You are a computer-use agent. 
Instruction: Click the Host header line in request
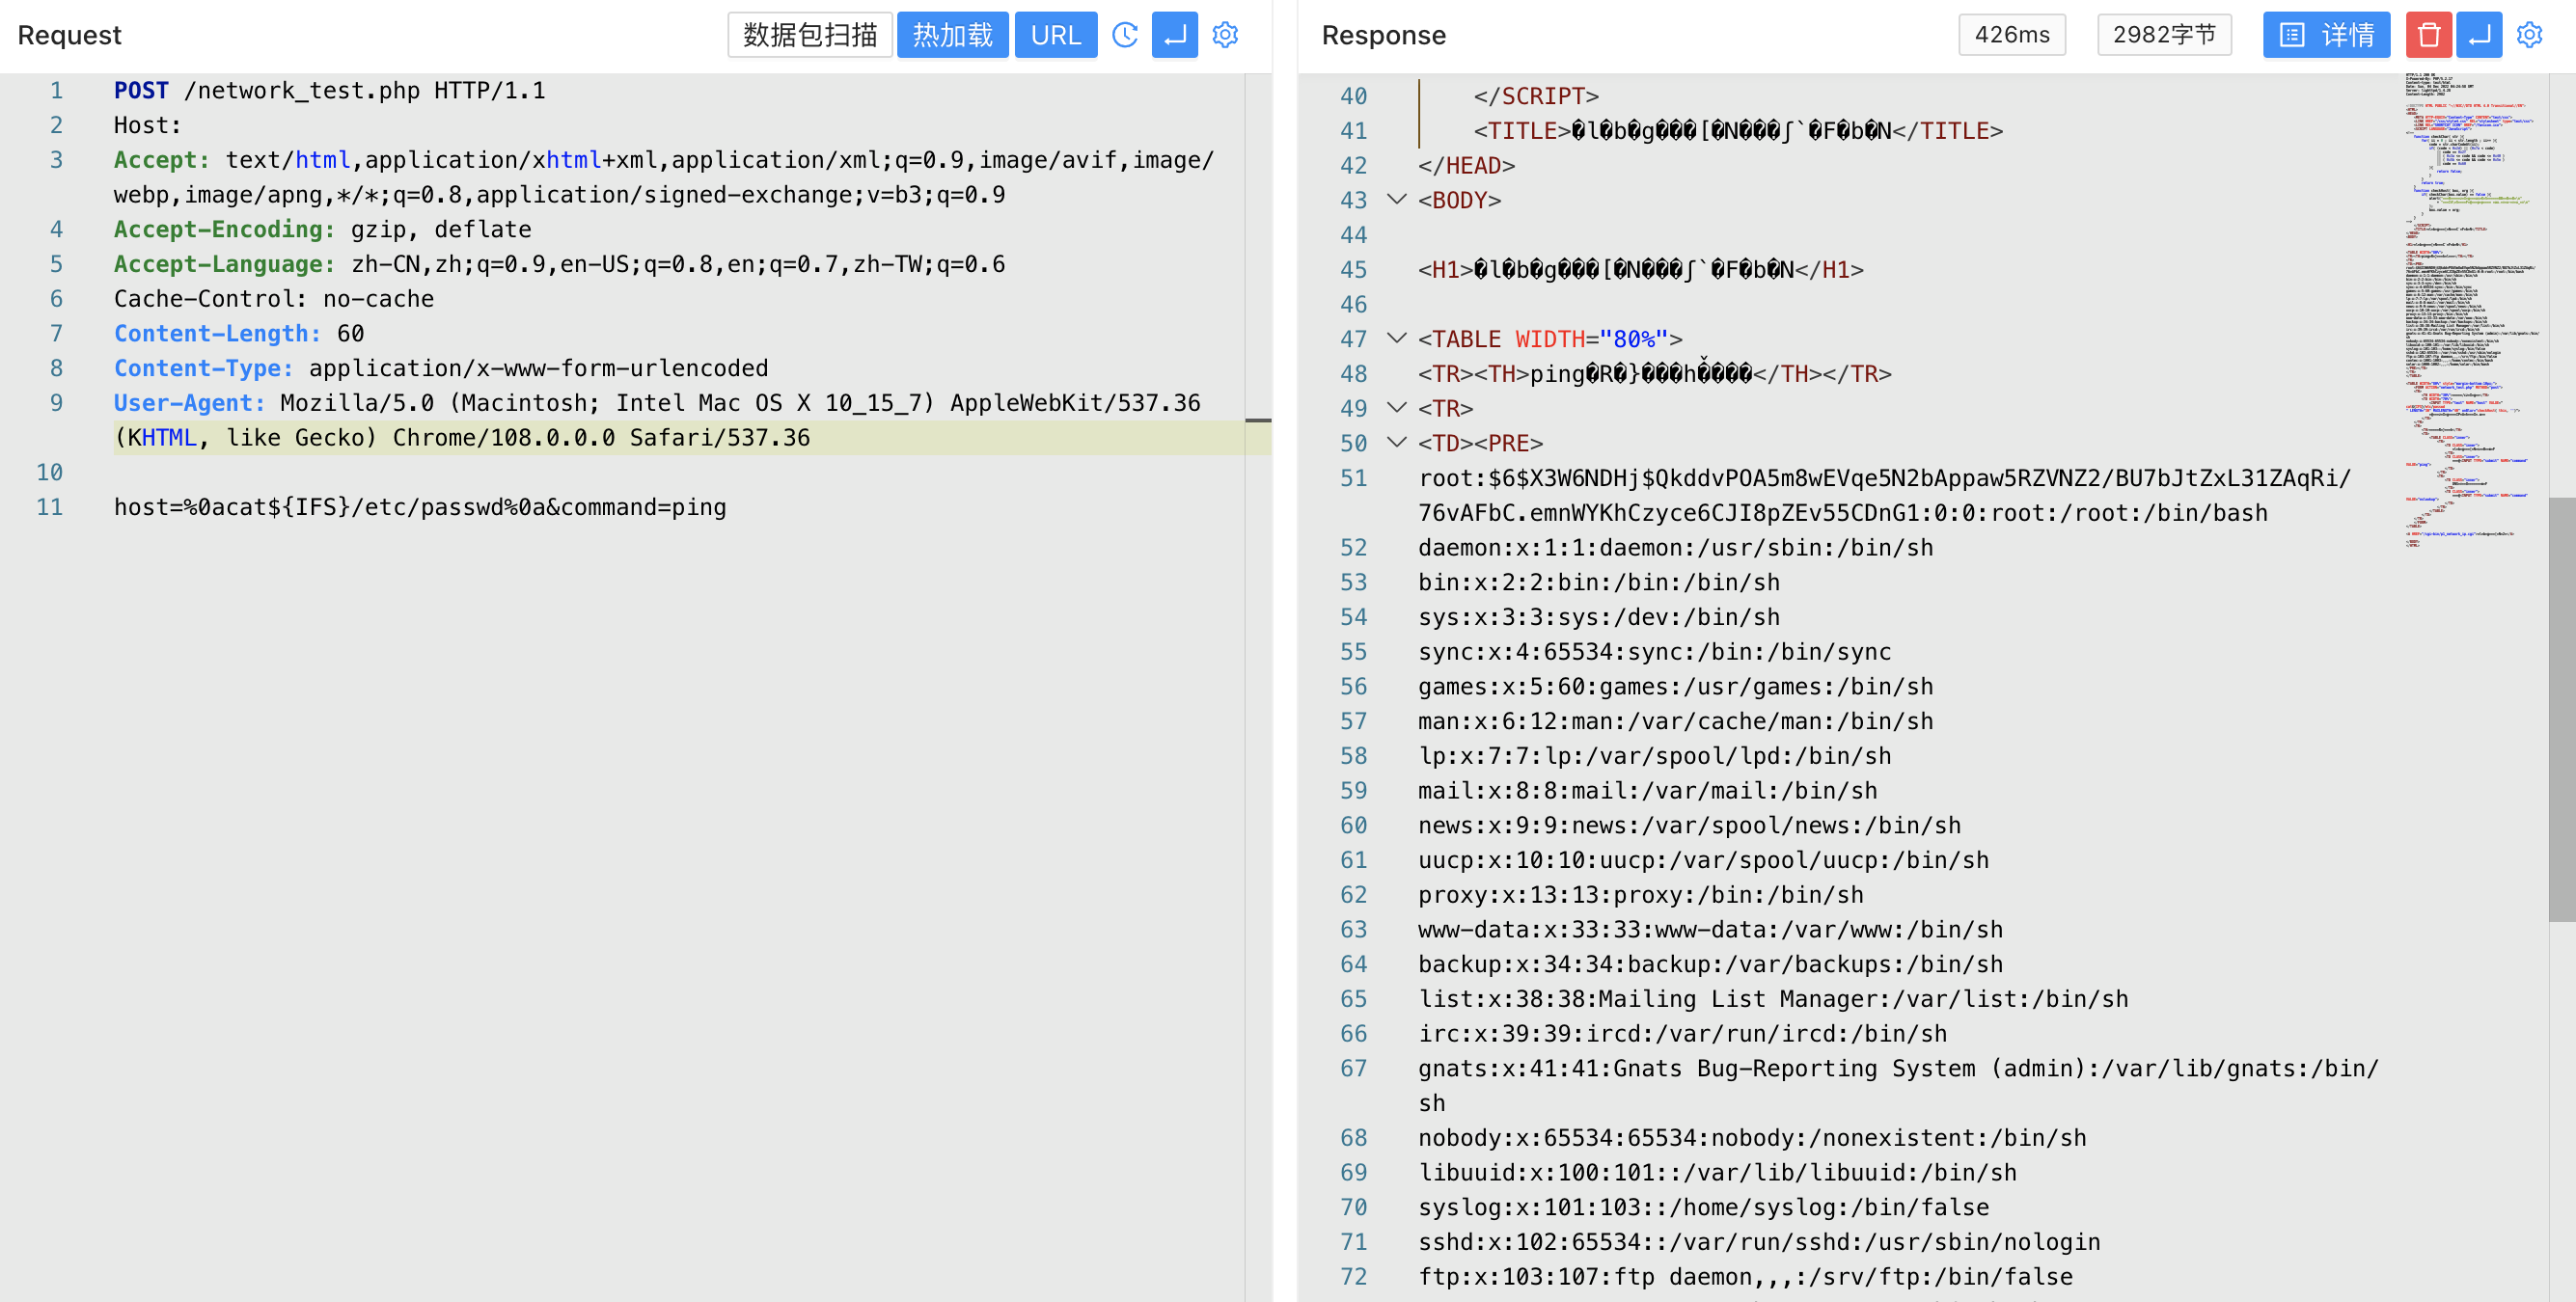tap(148, 125)
